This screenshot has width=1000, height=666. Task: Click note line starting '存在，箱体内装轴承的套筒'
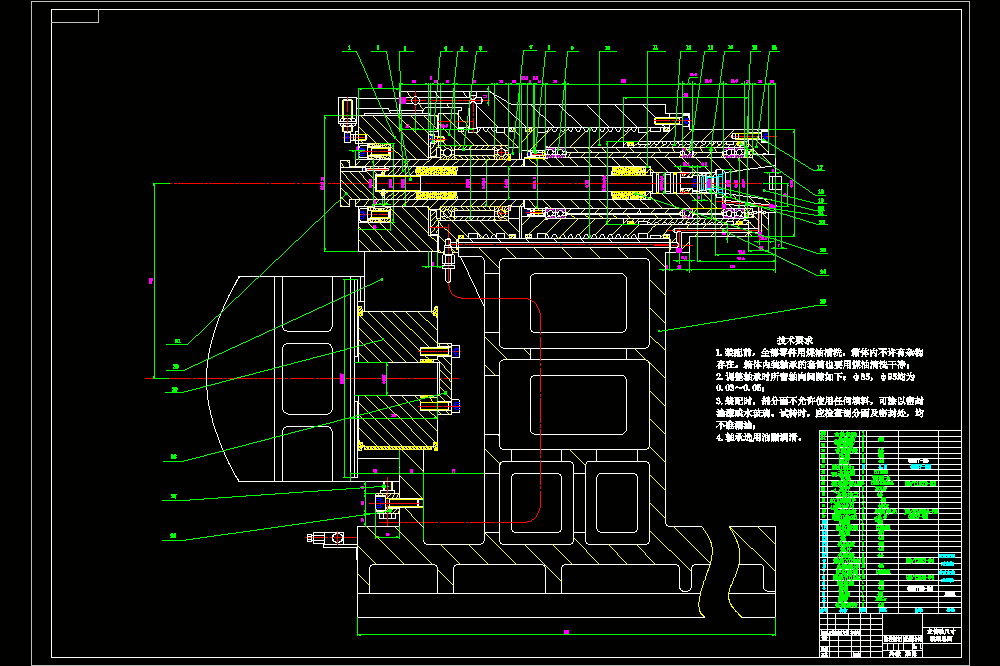coord(811,365)
